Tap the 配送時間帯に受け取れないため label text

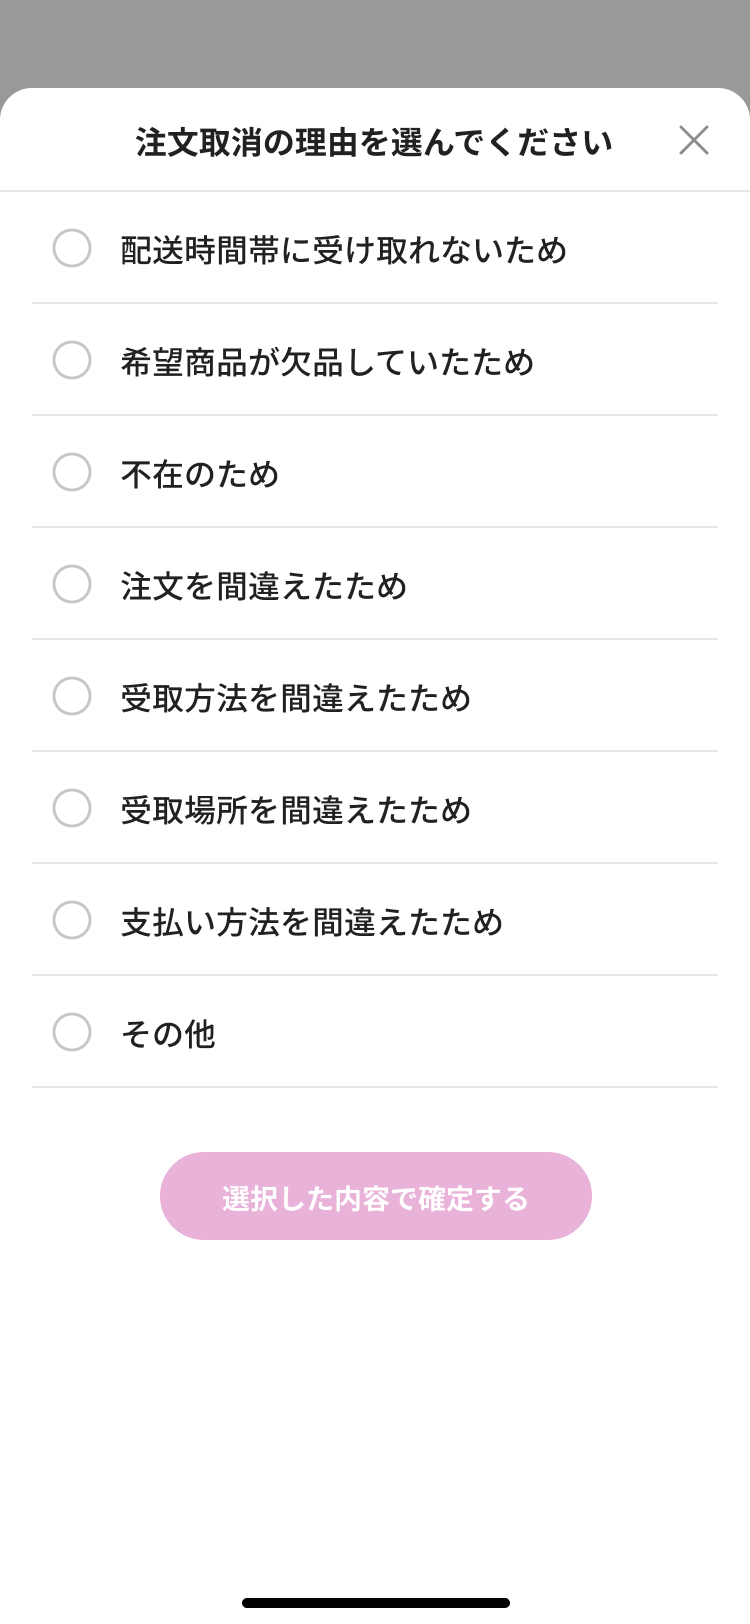pyautogui.click(x=343, y=250)
